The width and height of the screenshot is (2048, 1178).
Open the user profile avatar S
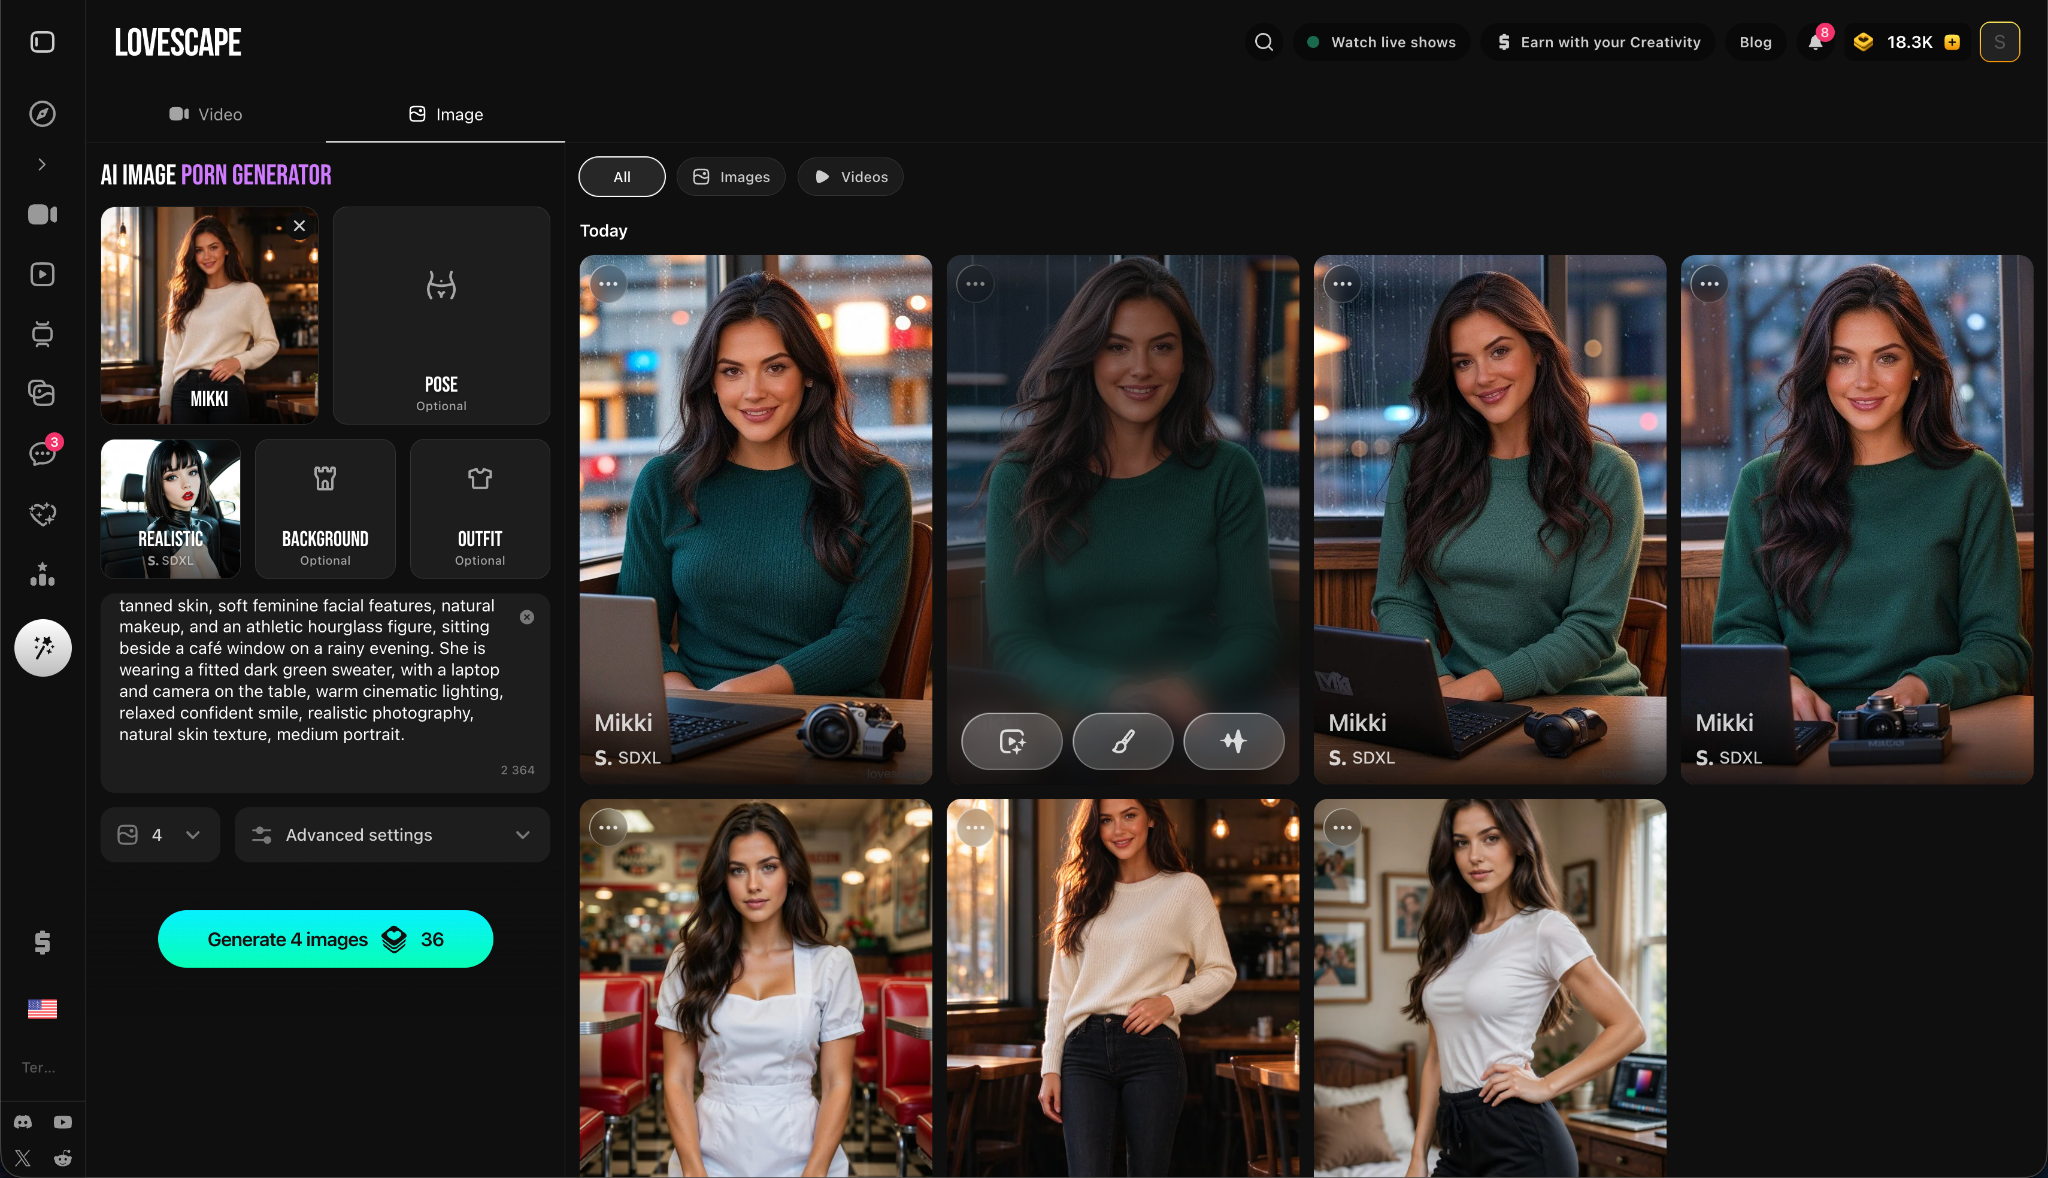coord(2000,42)
